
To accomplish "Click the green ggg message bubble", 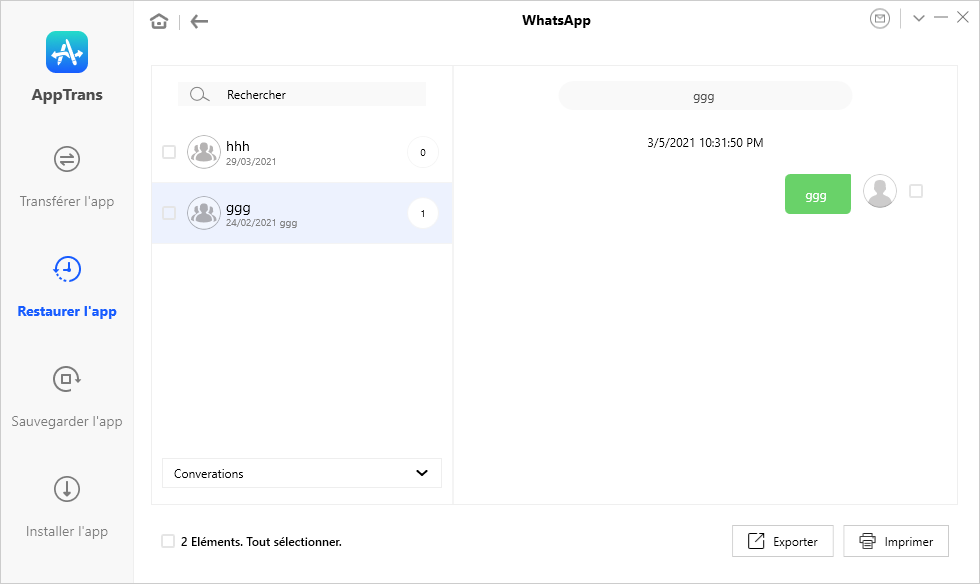I will tap(818, 194).
